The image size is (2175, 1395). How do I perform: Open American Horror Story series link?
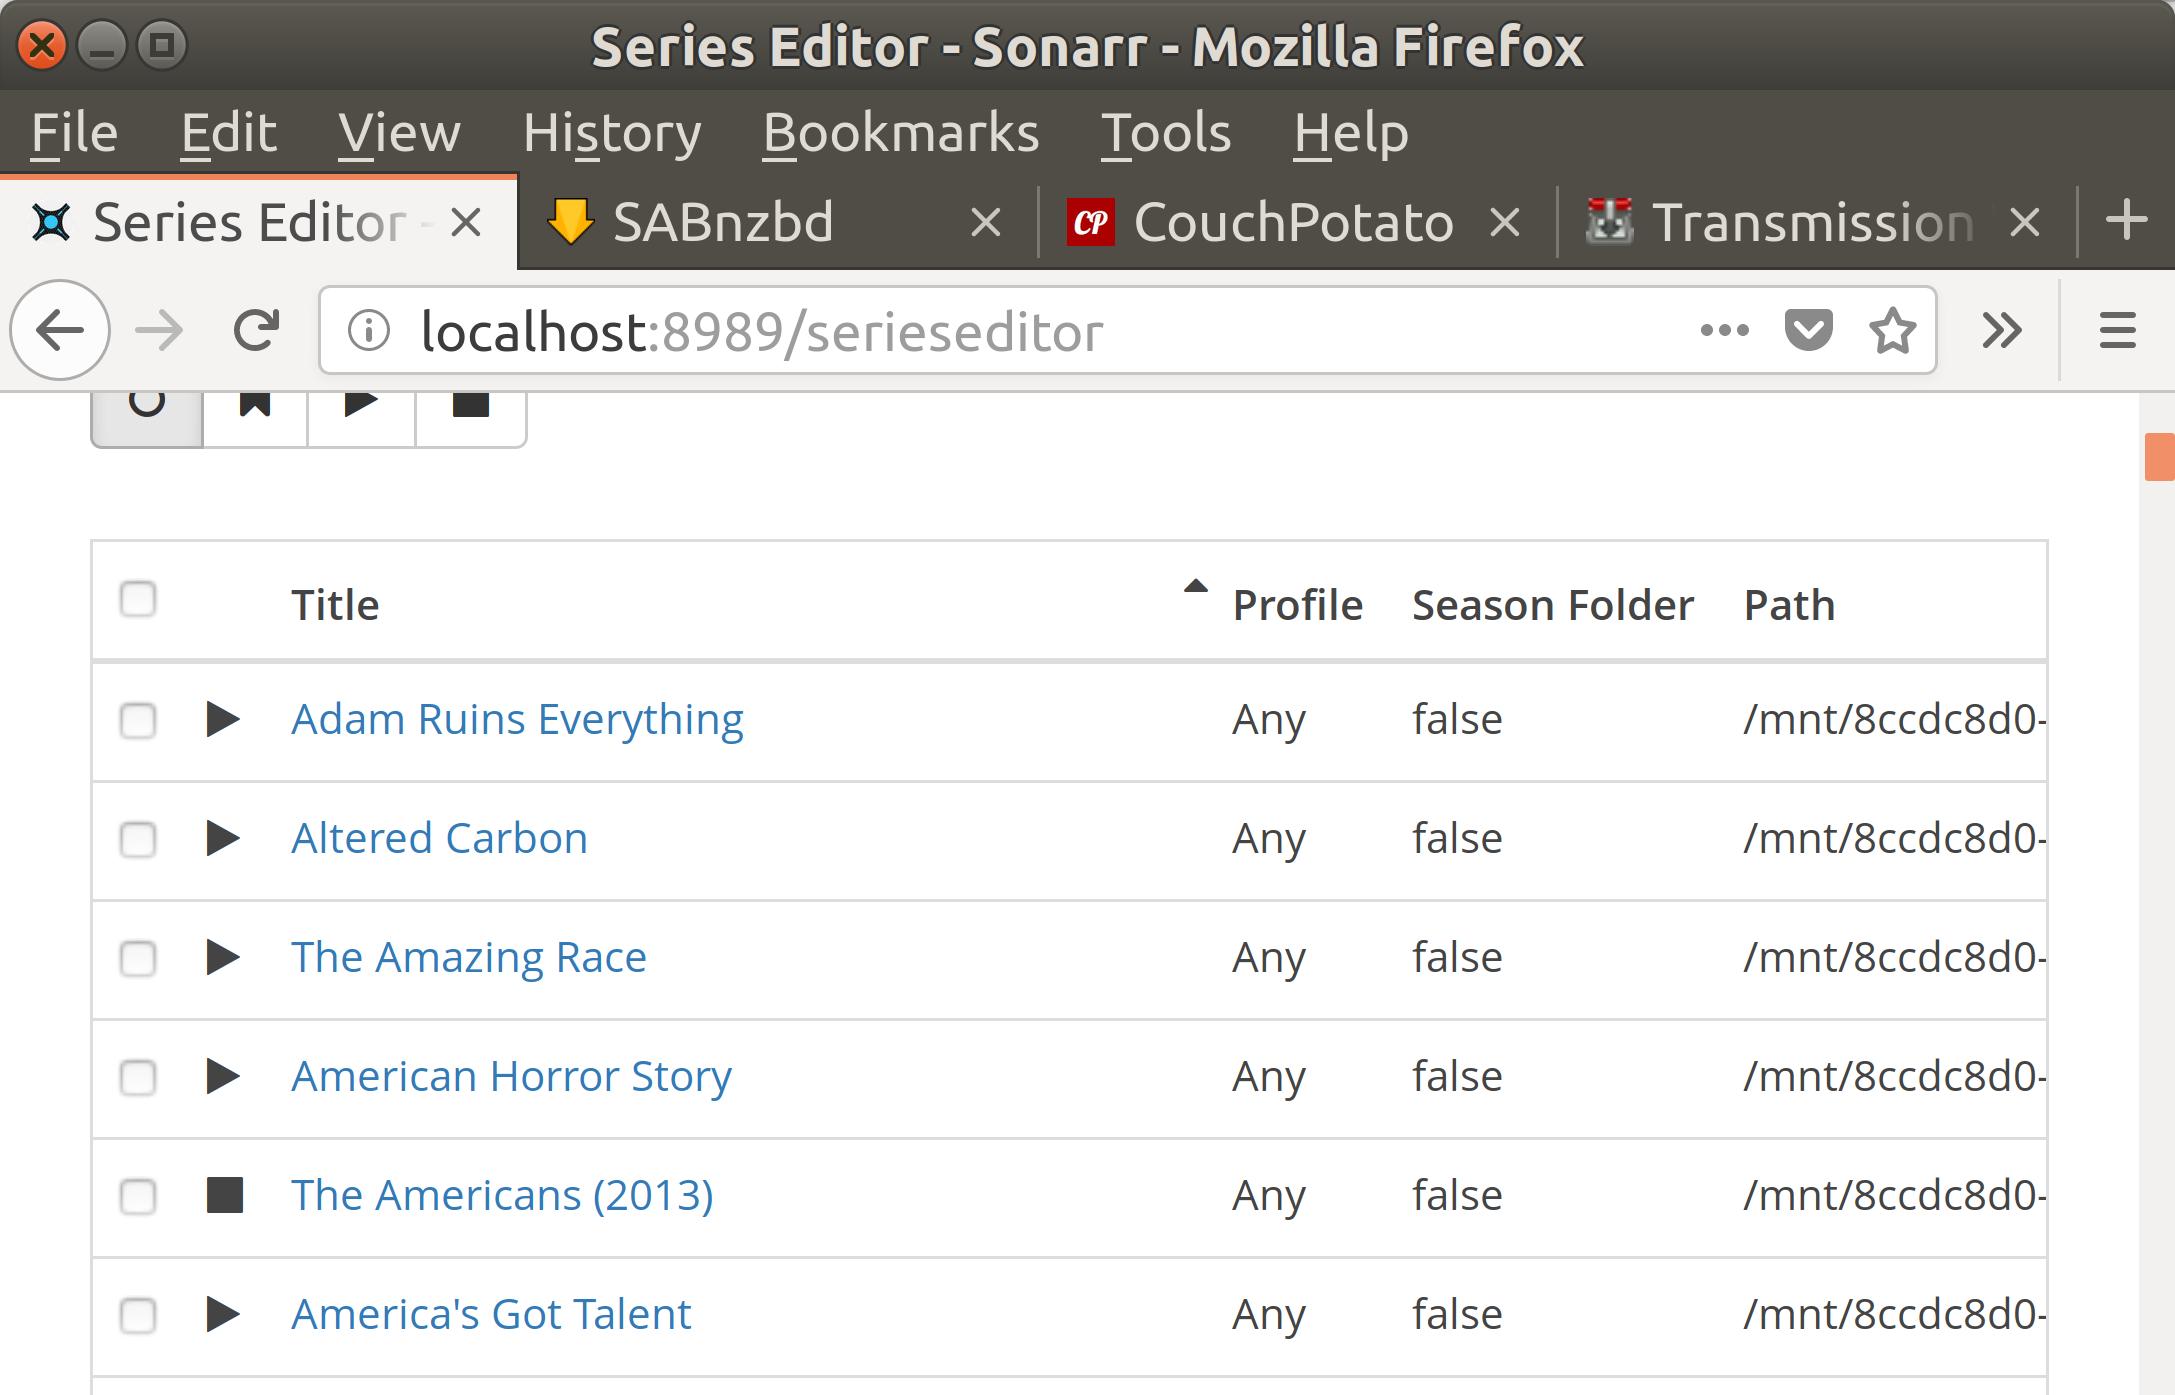click(511, 1076)
